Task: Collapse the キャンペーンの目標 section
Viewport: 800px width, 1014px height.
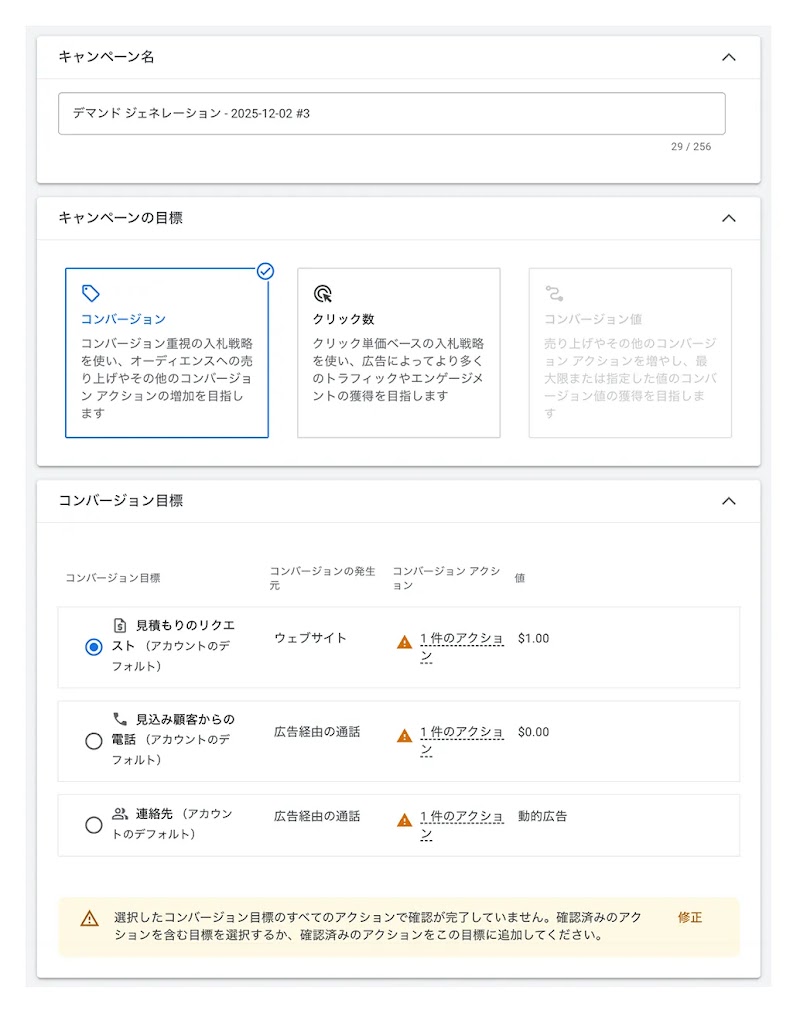Action: tap(729, 218)
